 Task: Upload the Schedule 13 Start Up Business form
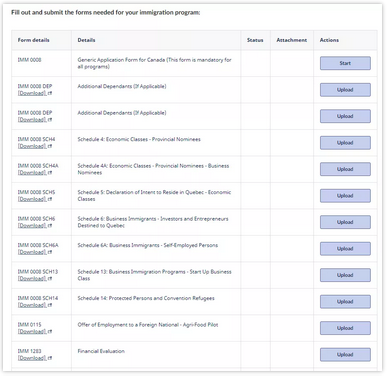[345, 275]
